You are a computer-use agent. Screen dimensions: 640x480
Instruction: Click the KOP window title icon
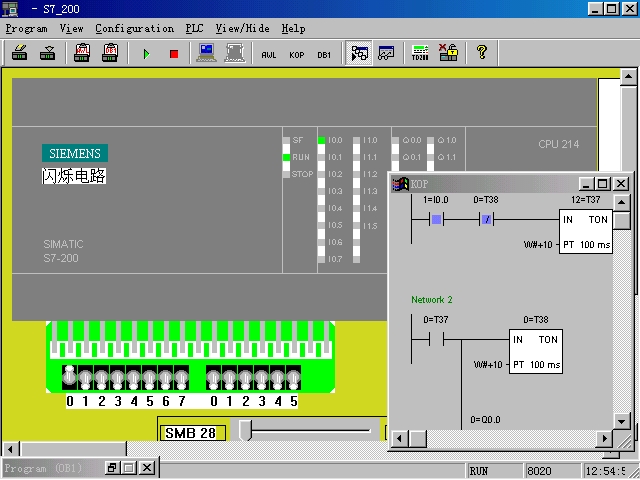click(400, 184)
